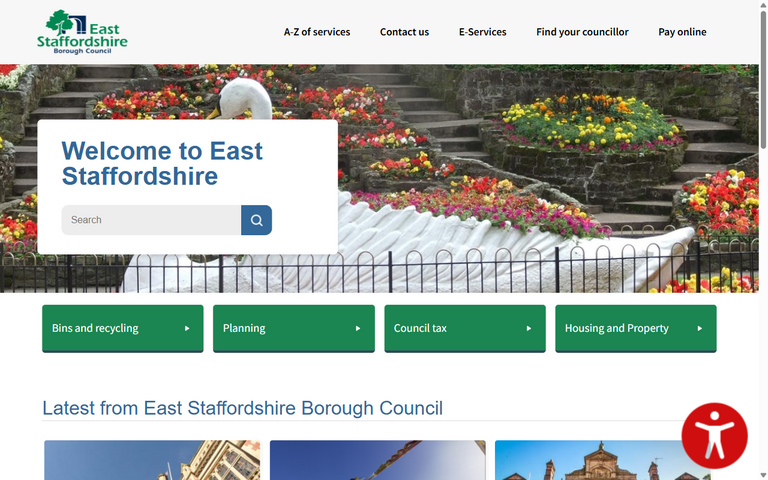Image resolution: width=768 pixels, height=480 pixels.
Task: Click the East Staffordshire Borough Council logo
Action: (82, 32)
